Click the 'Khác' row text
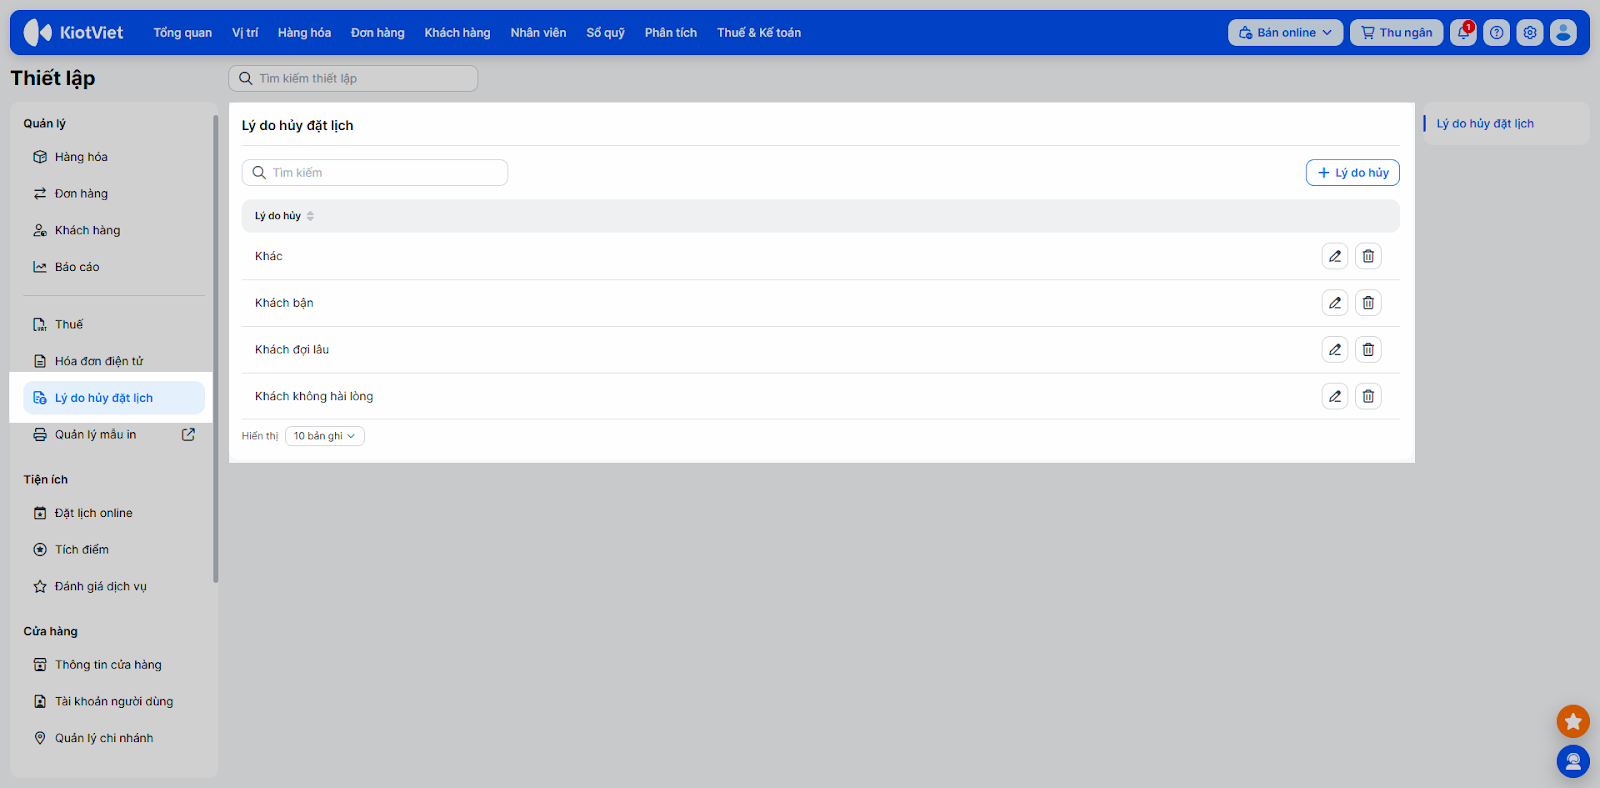Image resolution: width=1600 pixels, height=788 pixels. [269, 256]
